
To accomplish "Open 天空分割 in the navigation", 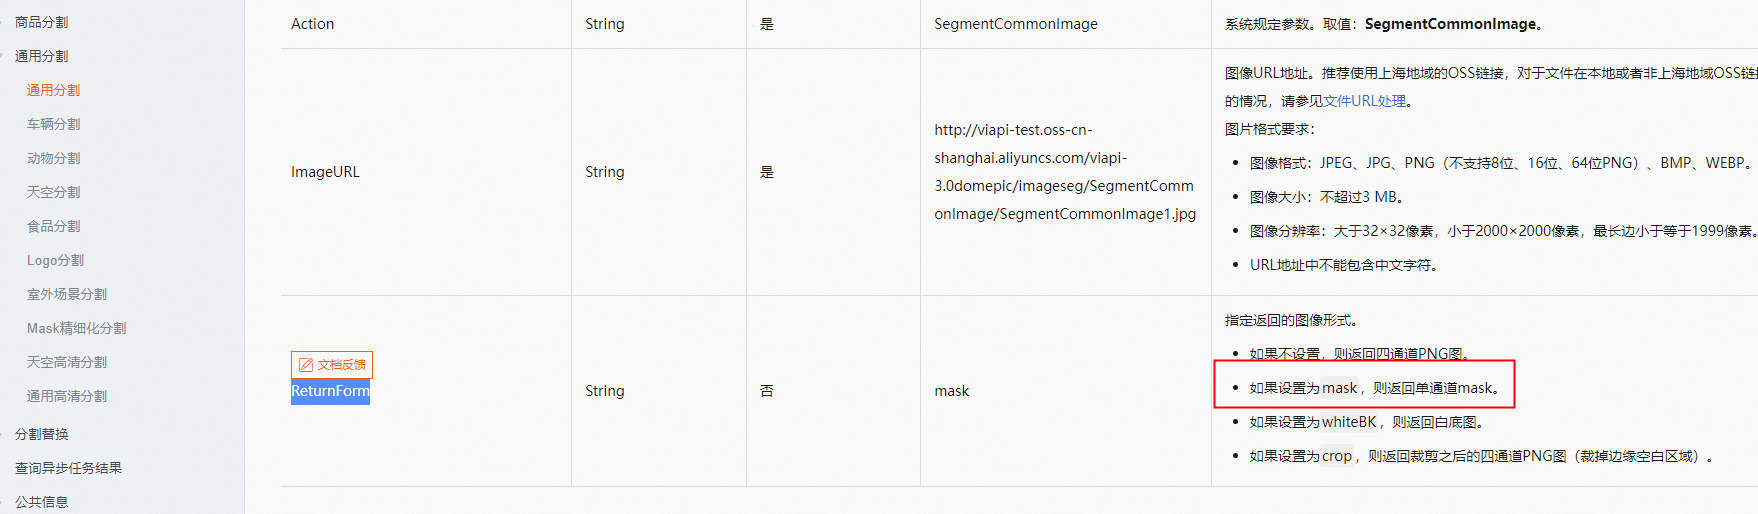I will pyautogui.click(x=53, y=192).
